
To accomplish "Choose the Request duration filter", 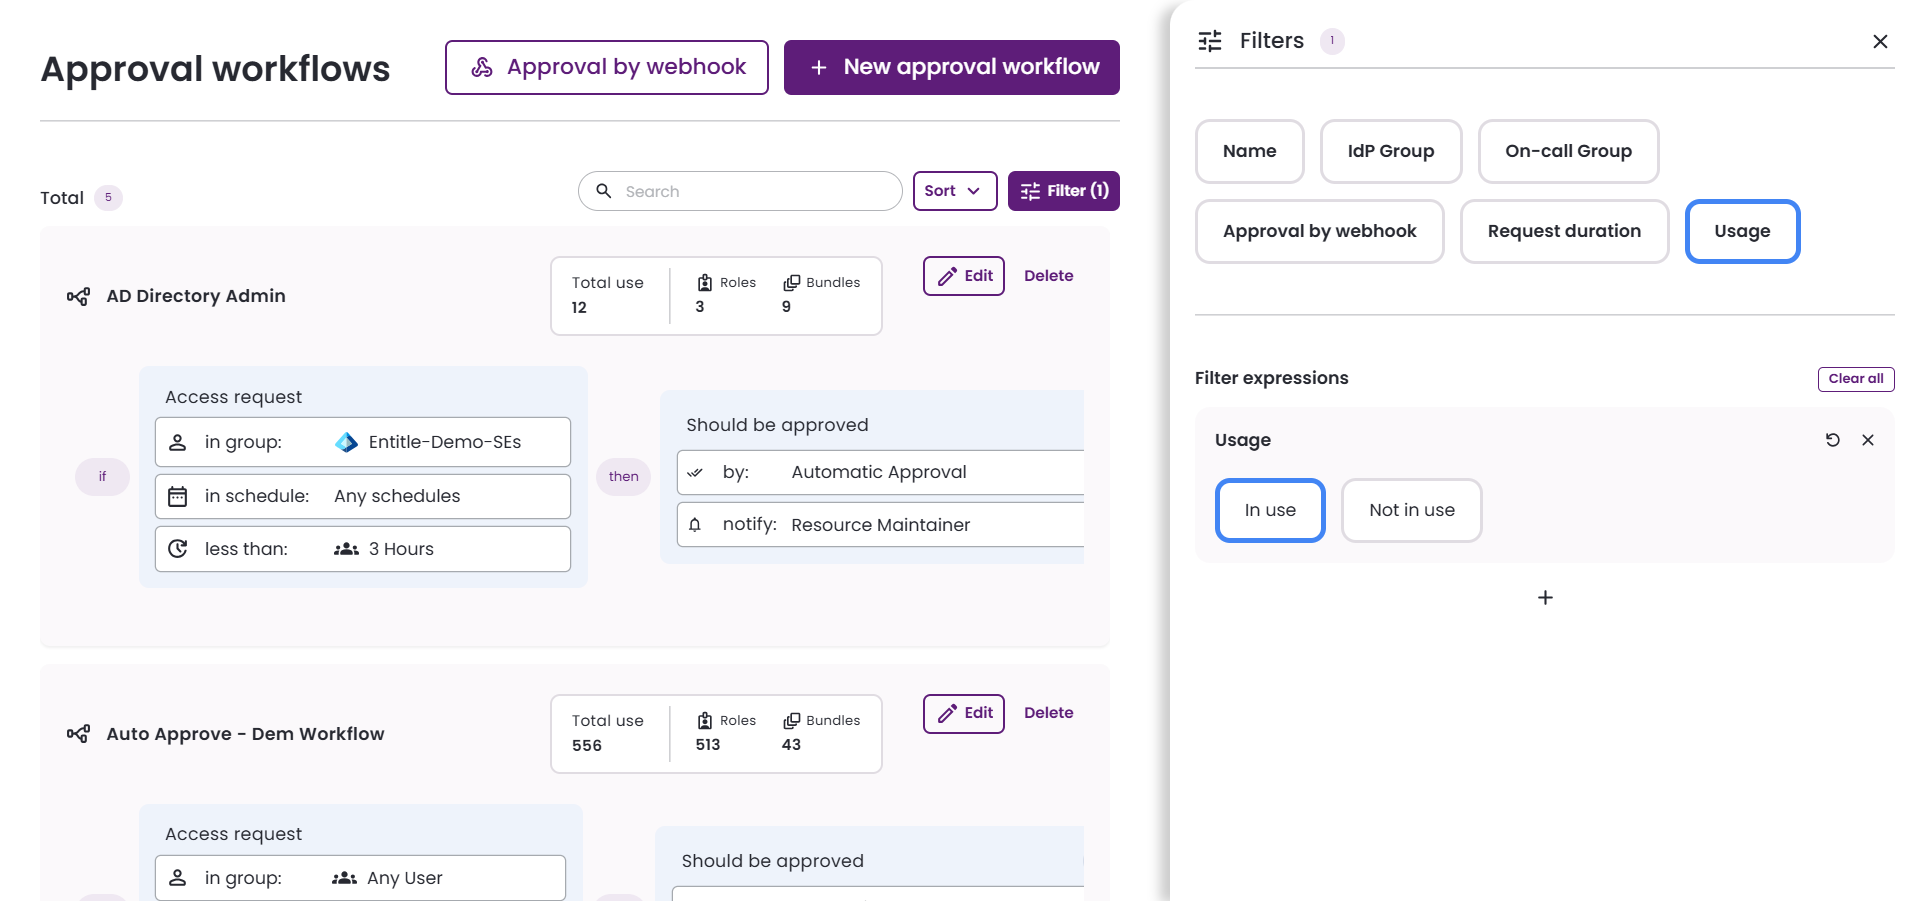I will tap(1564, 231).
